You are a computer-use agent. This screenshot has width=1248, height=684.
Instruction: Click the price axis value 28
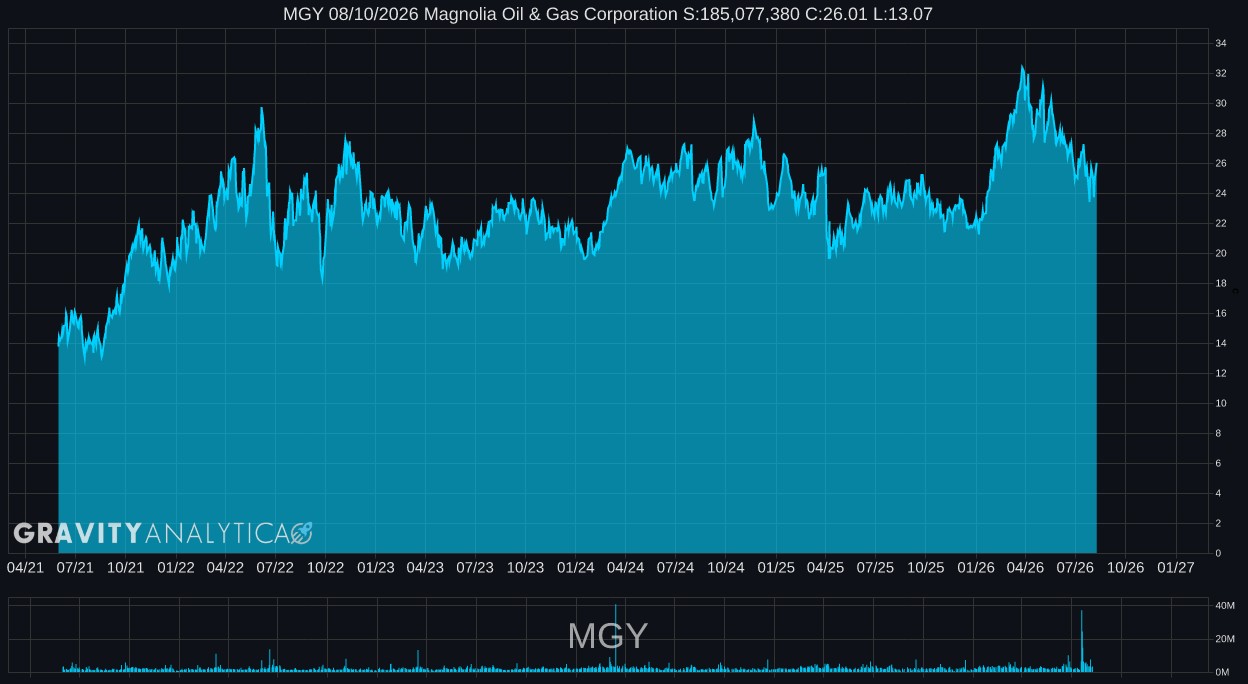point(1221,133)
